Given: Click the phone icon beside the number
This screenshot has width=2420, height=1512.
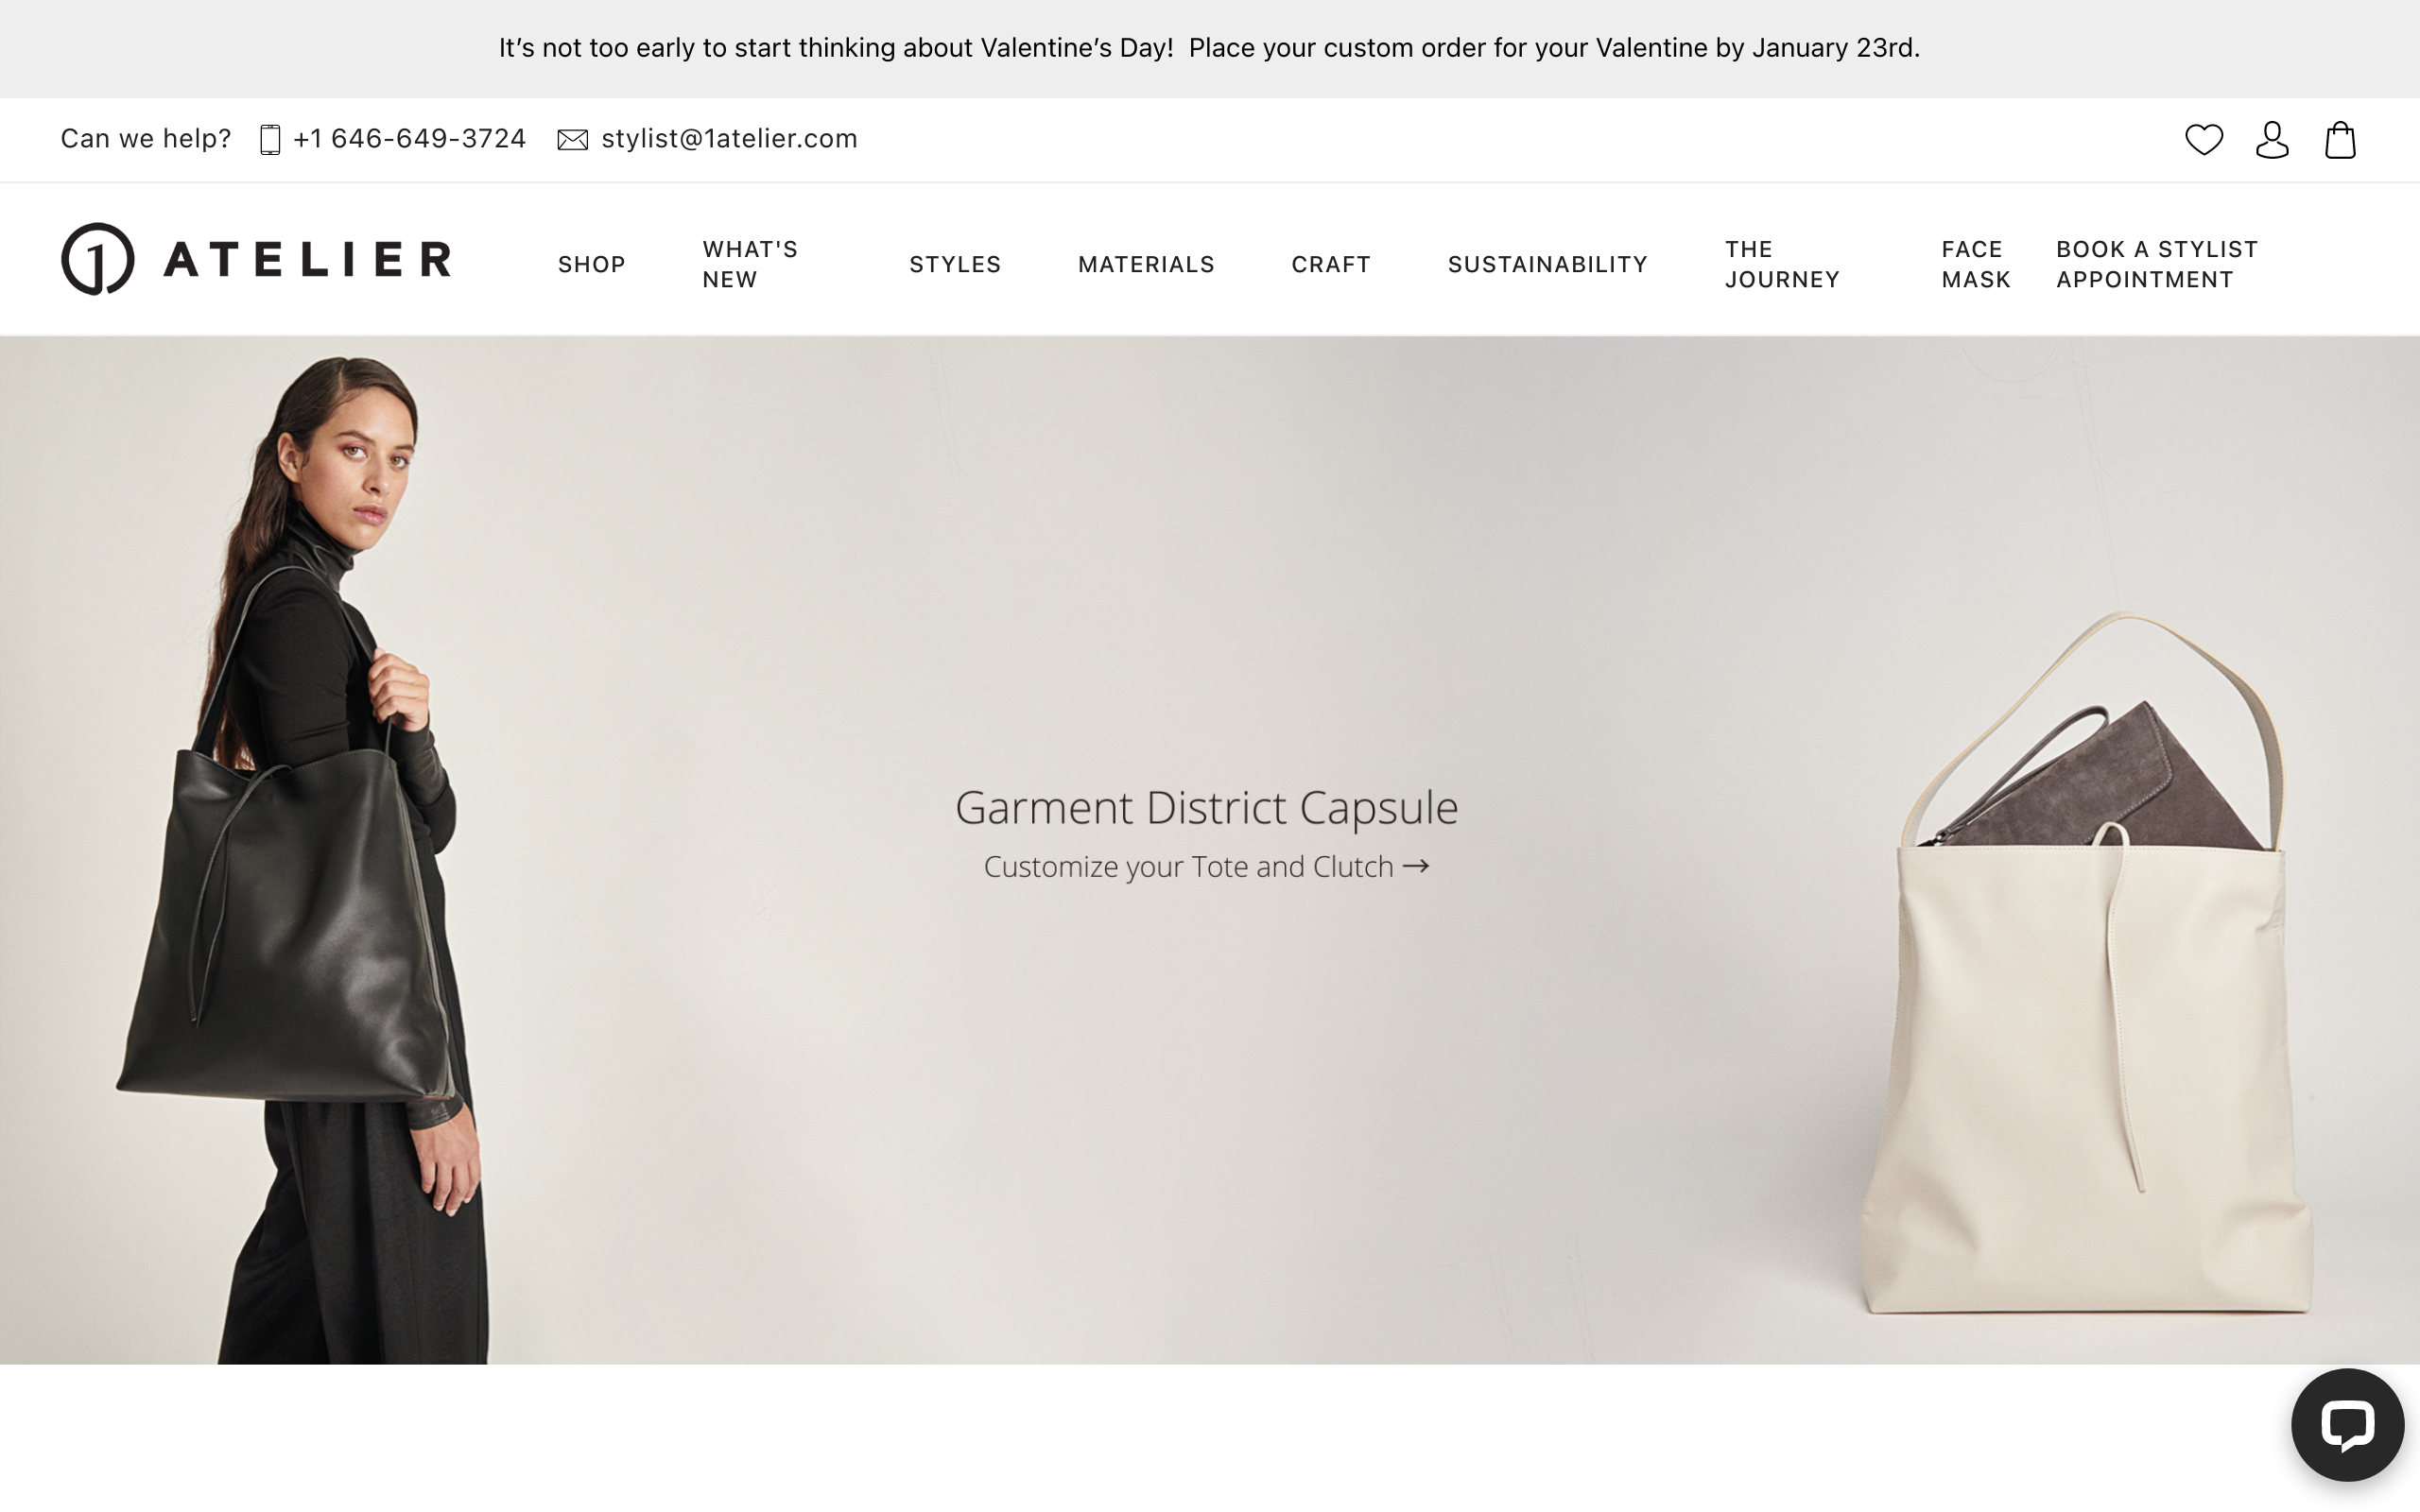Looking at the screenshot, I should click(270, 139).
